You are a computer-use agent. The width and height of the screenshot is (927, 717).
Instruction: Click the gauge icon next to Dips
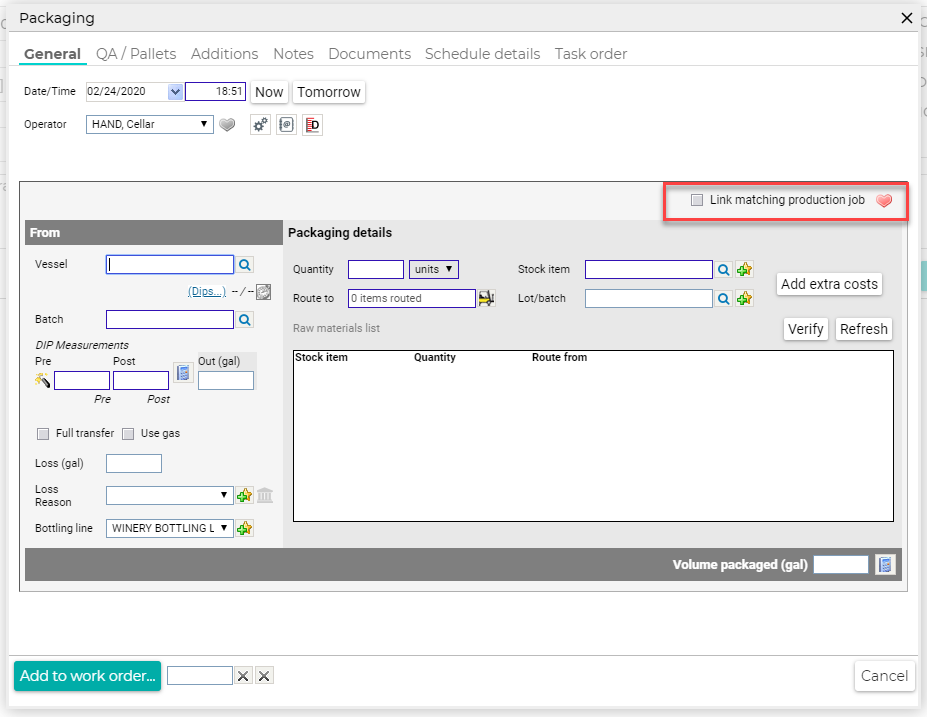coord(264,292)
